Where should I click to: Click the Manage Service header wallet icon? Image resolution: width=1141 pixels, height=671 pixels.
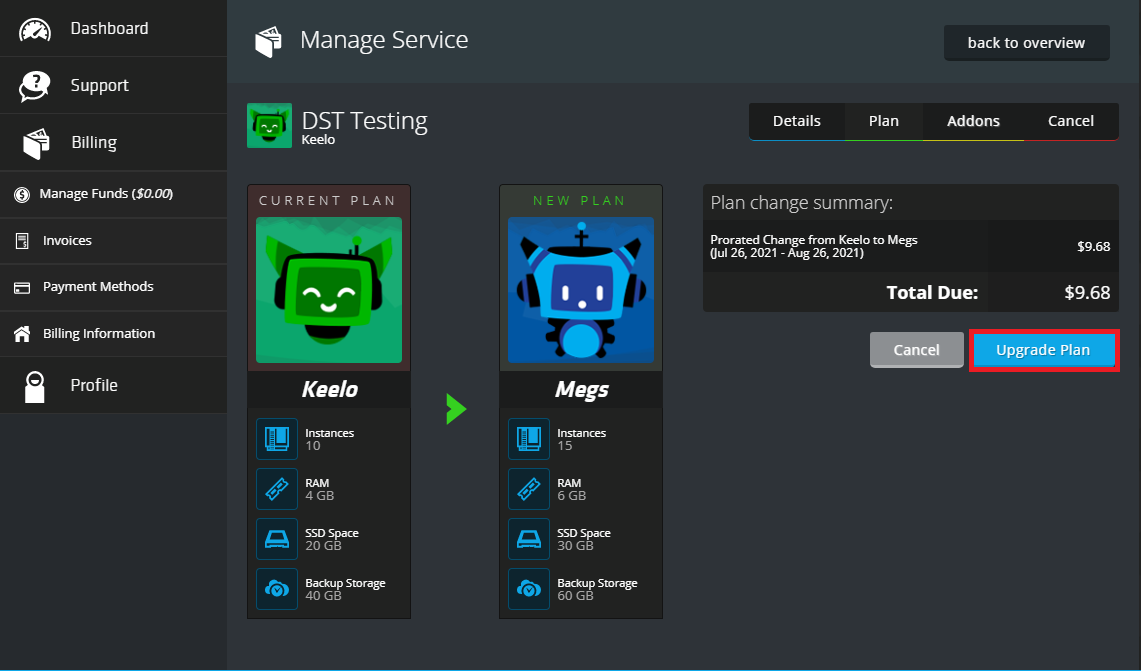pos(269,41)
